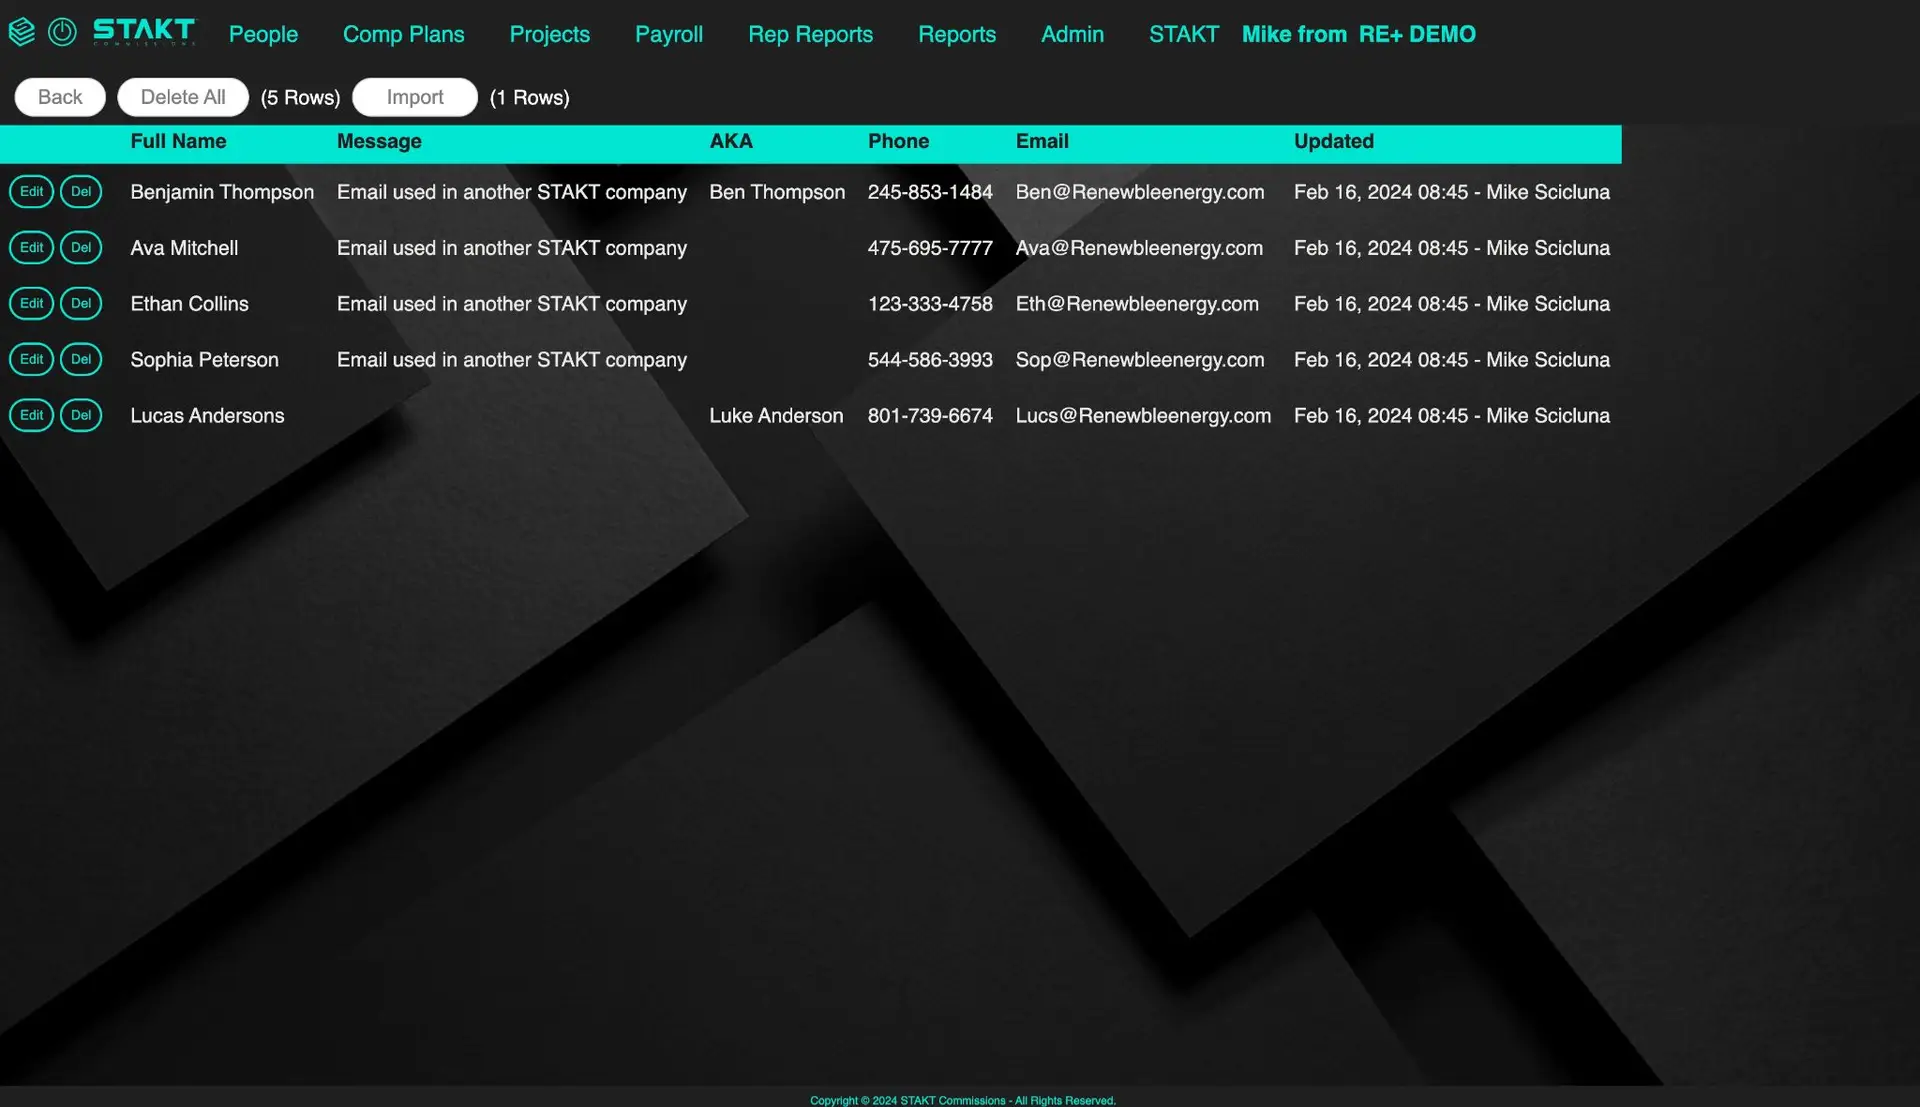Click the (5 Rows) count label

click(x=300, y=98)
